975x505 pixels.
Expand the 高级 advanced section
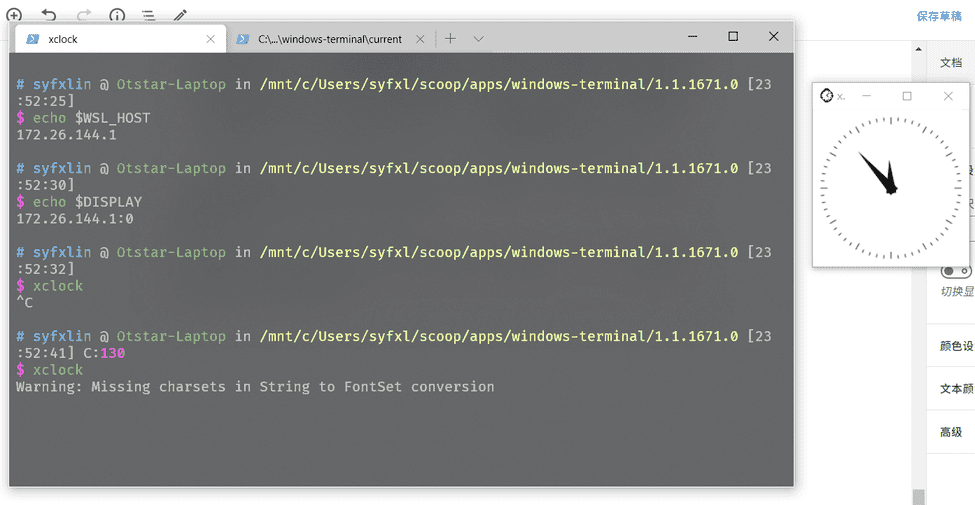pyautogui.click(x=951, y=432)
